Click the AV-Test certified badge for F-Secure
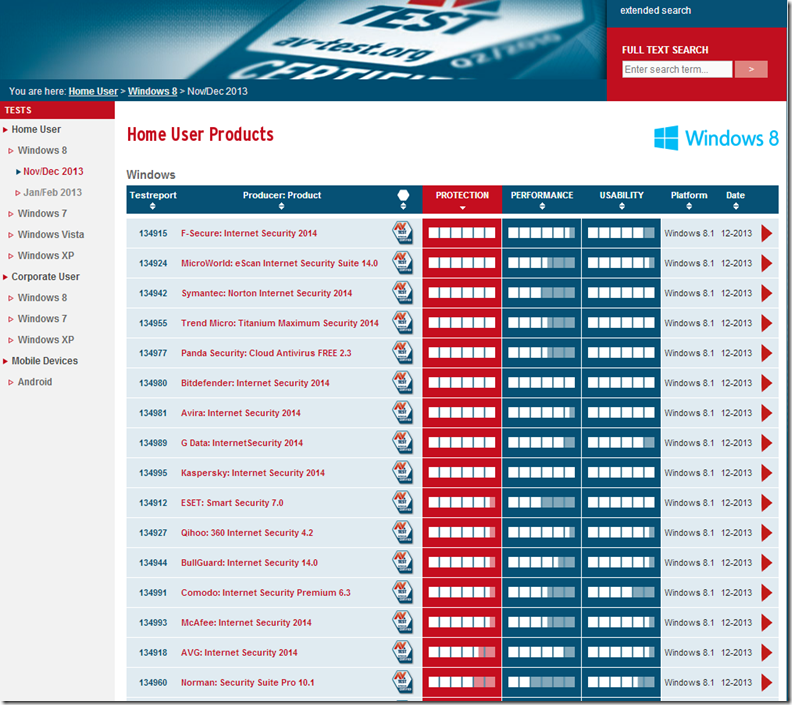 click(403, 233)
